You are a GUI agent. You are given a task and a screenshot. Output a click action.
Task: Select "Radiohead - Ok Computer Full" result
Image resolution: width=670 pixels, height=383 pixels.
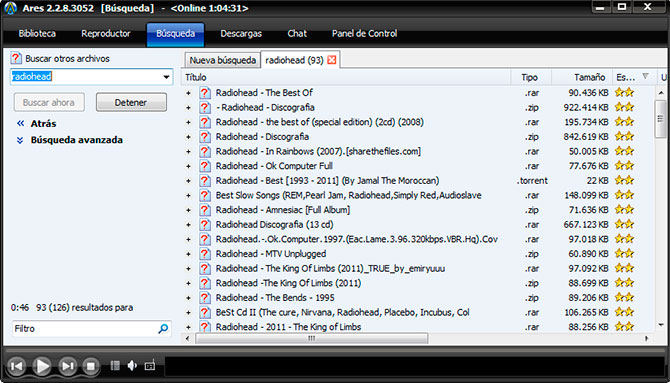[274, 166]
